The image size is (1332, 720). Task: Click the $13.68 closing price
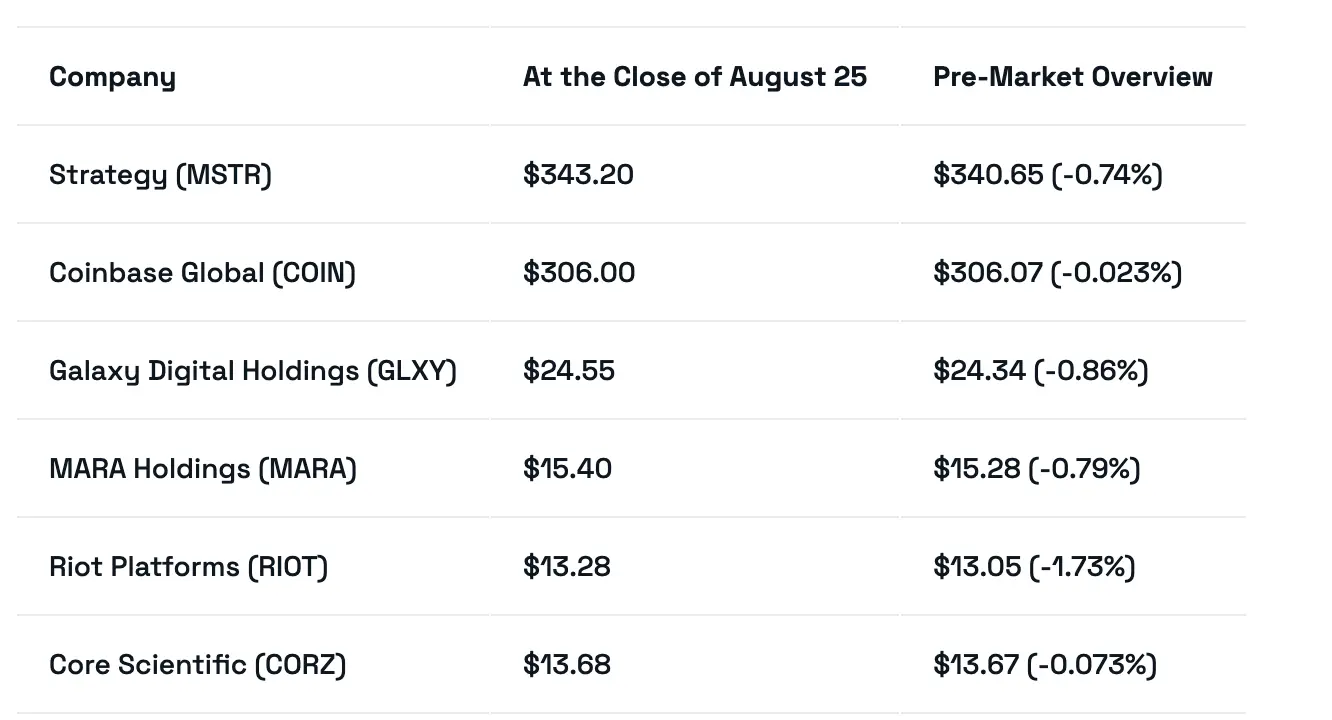[566, 665]
